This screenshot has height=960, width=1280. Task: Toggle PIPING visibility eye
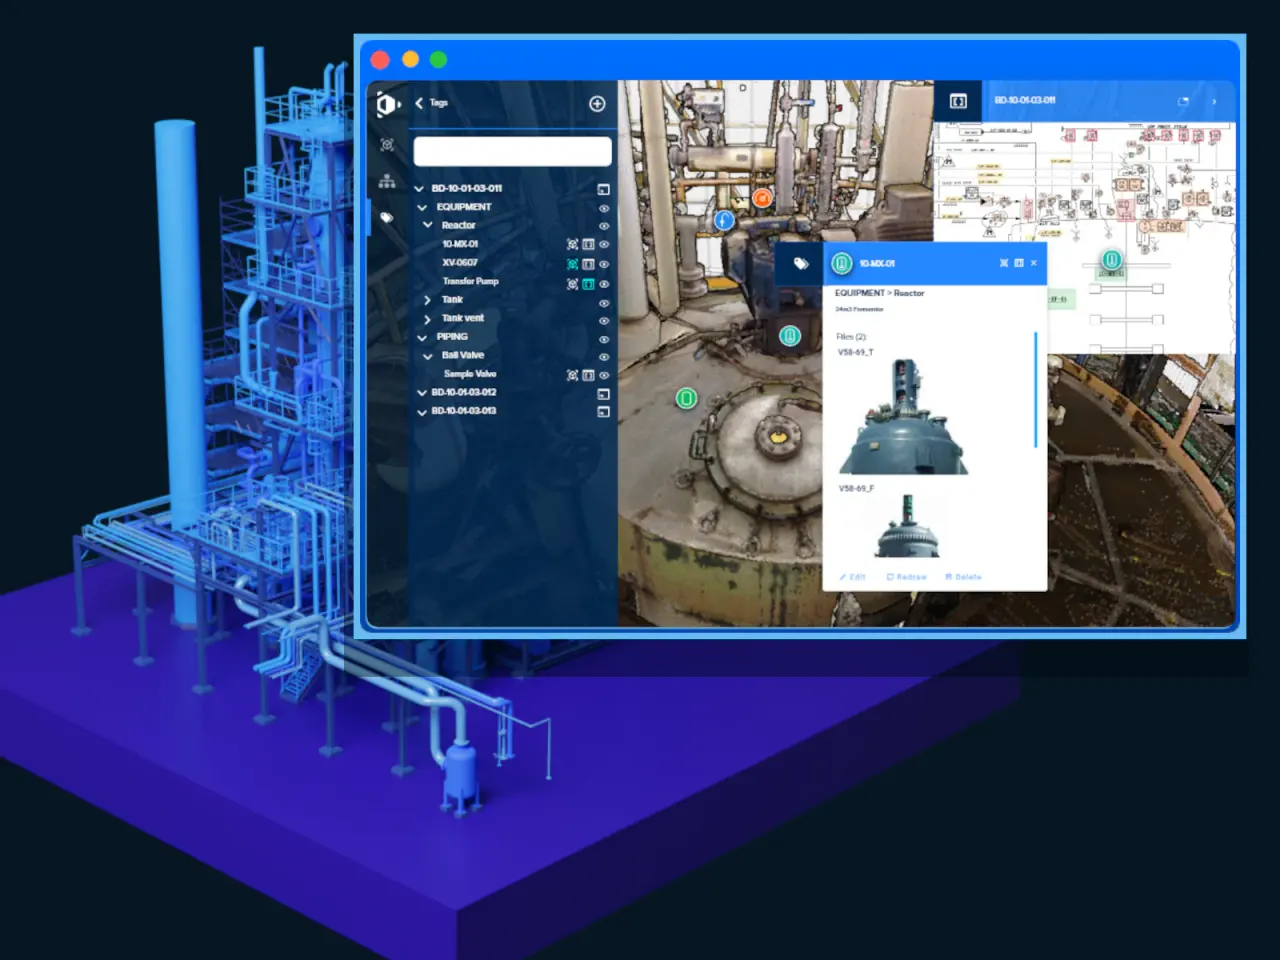(x=604, y=339)
